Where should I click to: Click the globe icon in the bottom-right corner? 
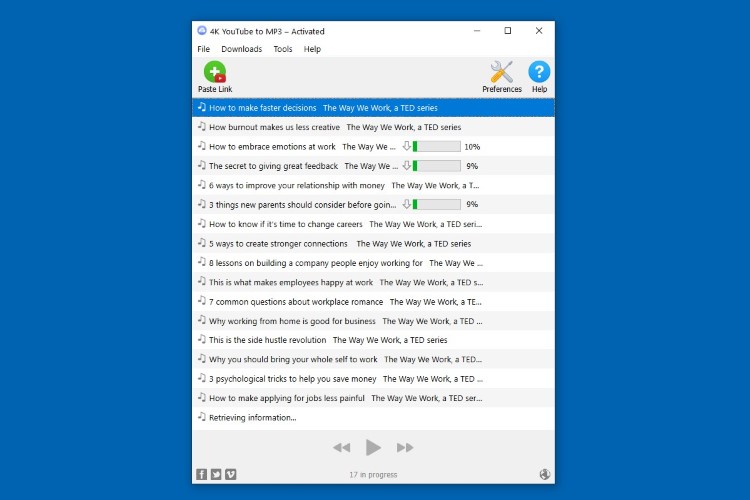pos(544,474)
